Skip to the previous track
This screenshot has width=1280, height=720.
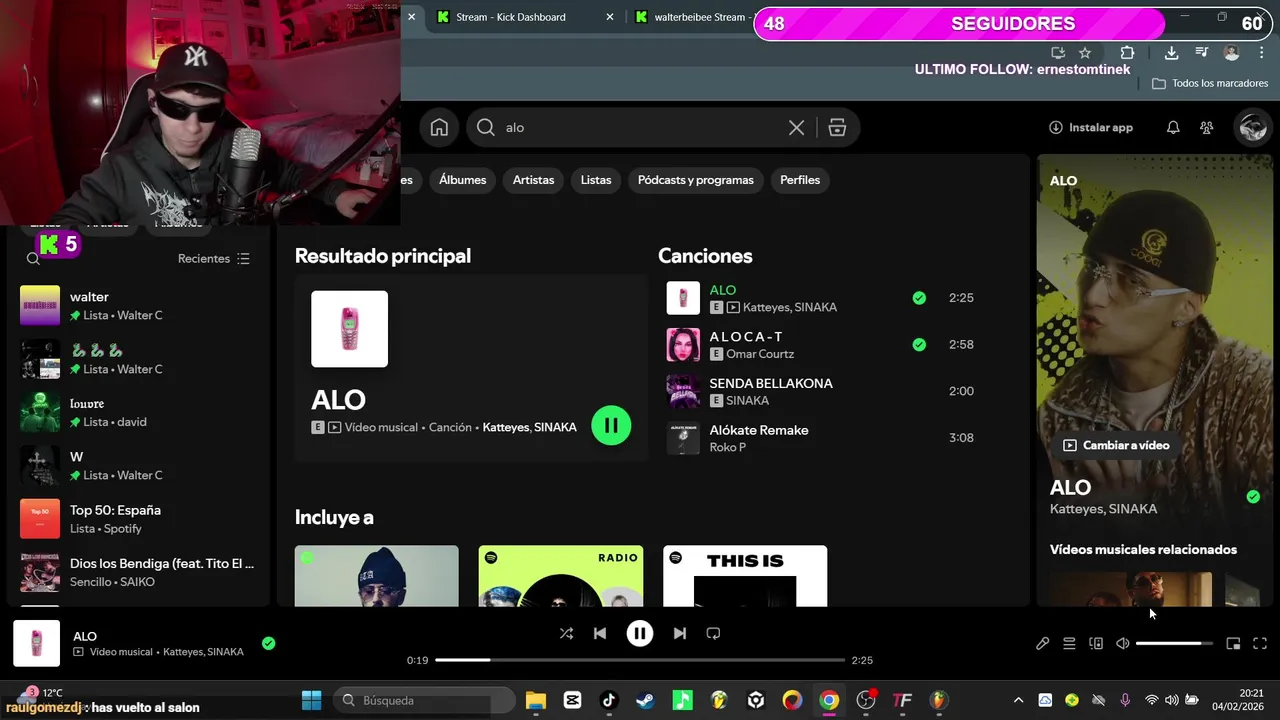(x=600, y=633)
